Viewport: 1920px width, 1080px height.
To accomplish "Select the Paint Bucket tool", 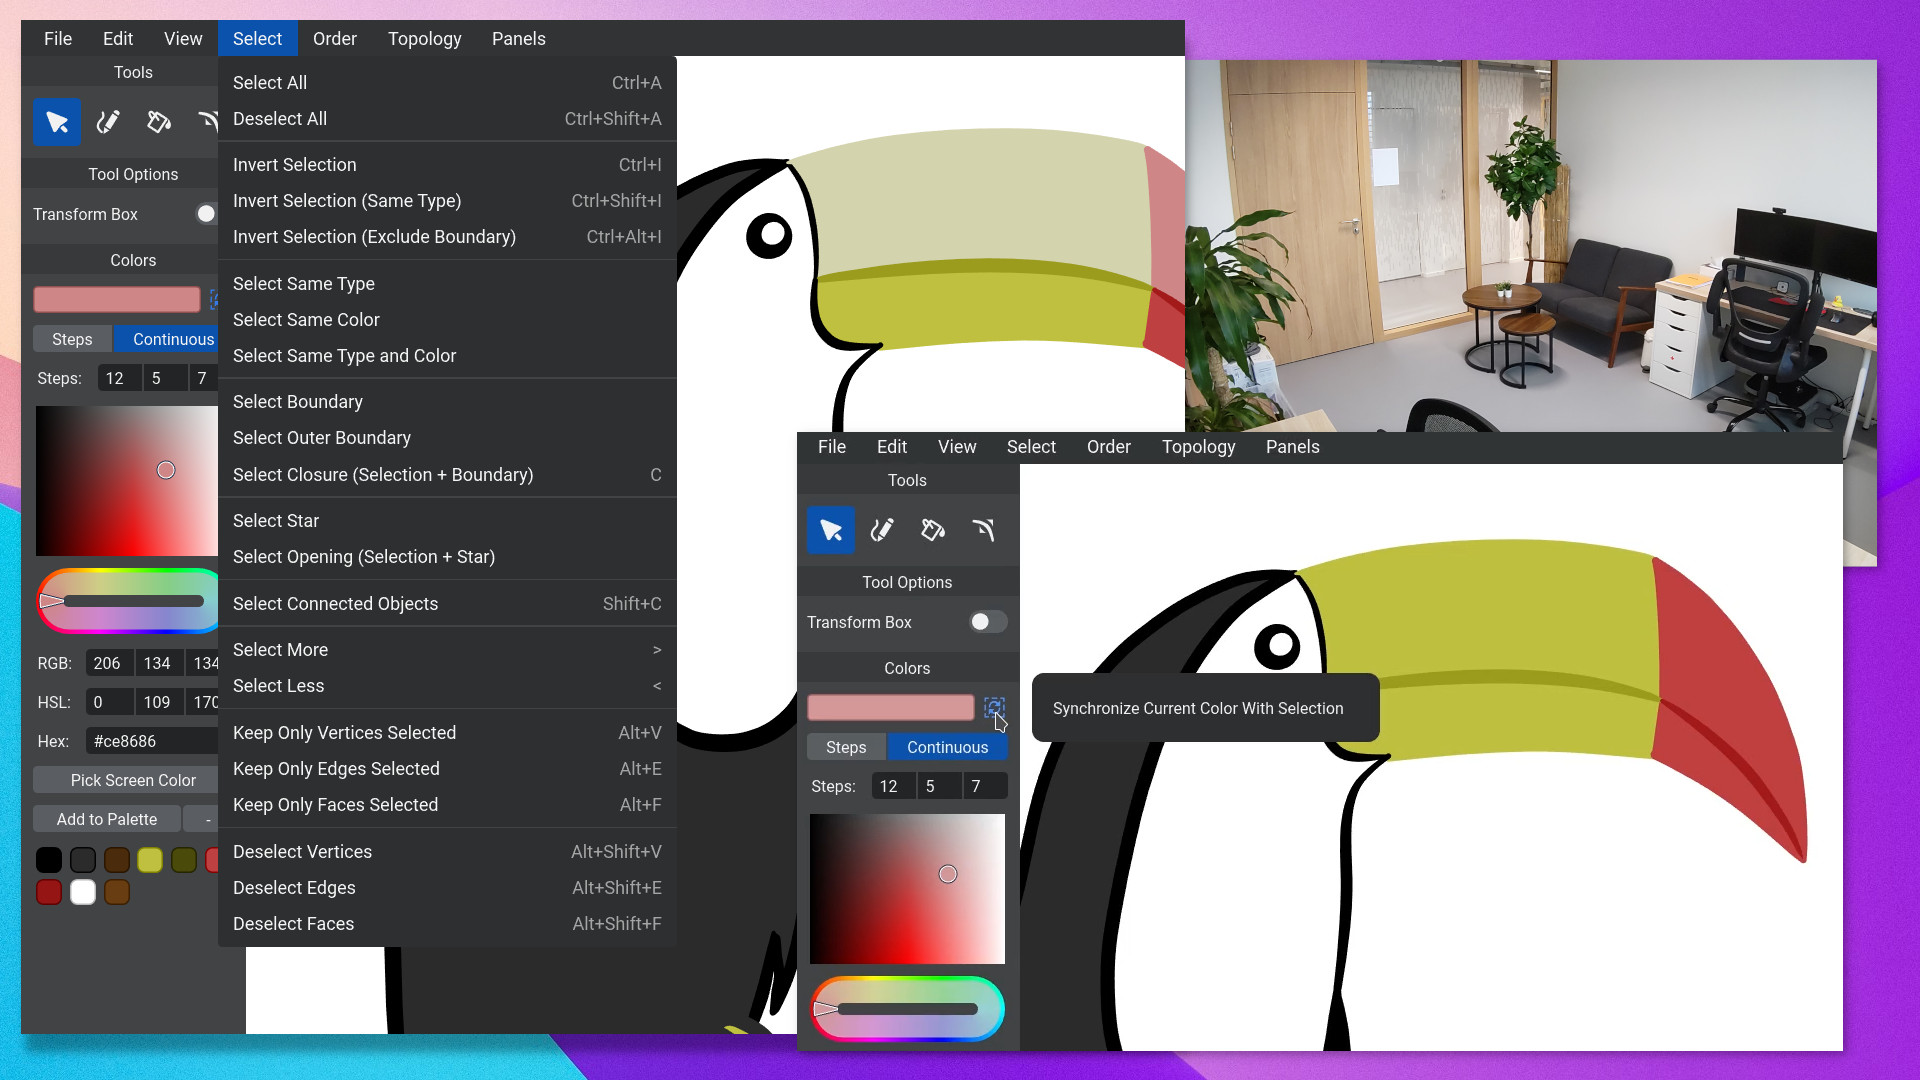I will click(x=158, y=123).
